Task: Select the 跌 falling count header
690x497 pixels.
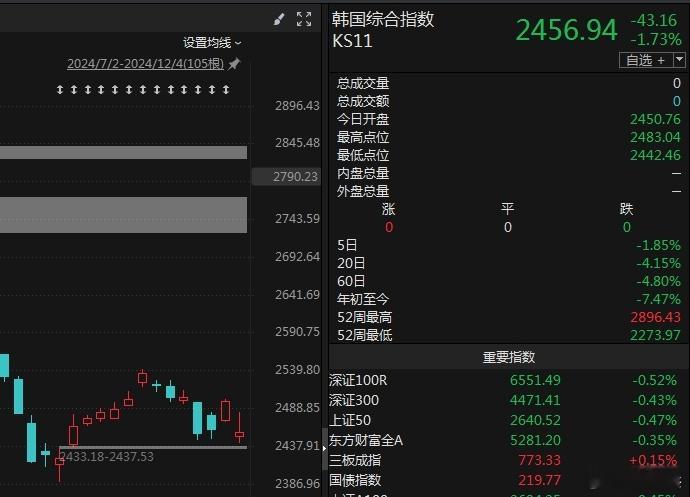Action: click(626, 209)
